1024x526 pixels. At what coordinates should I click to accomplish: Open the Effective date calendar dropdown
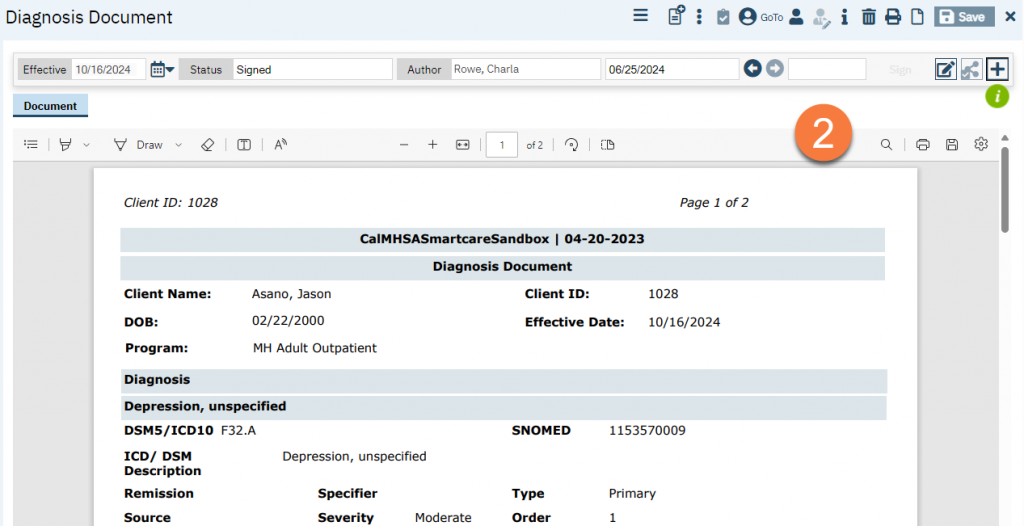162,70
